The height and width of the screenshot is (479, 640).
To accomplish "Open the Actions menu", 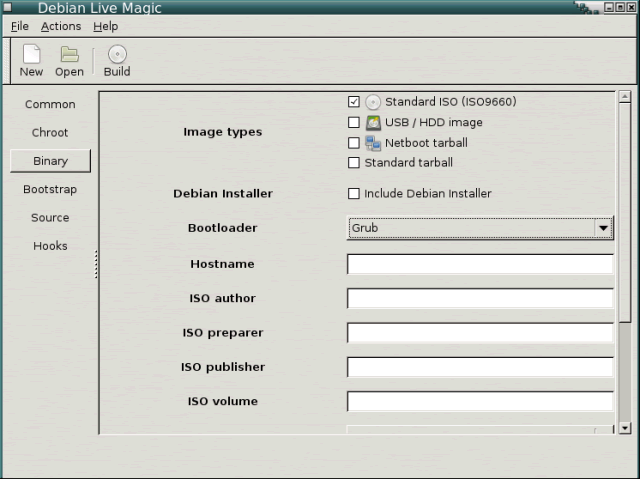I will [61, 26].
